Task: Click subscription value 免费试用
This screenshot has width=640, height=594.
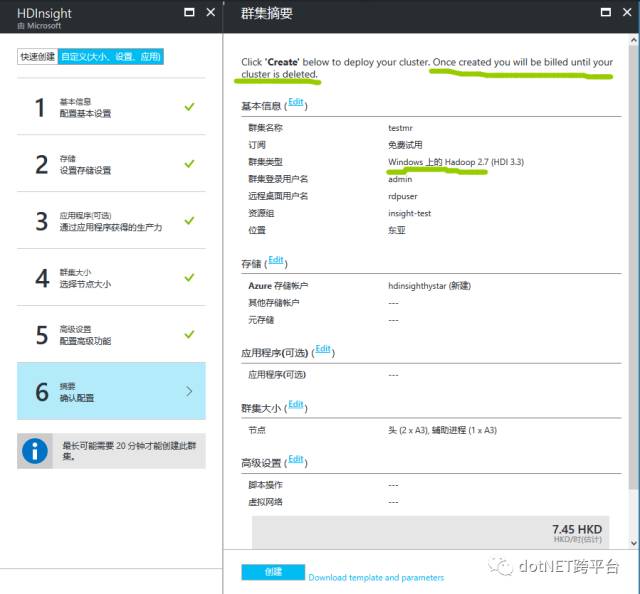Action: [x=405, y=145]
